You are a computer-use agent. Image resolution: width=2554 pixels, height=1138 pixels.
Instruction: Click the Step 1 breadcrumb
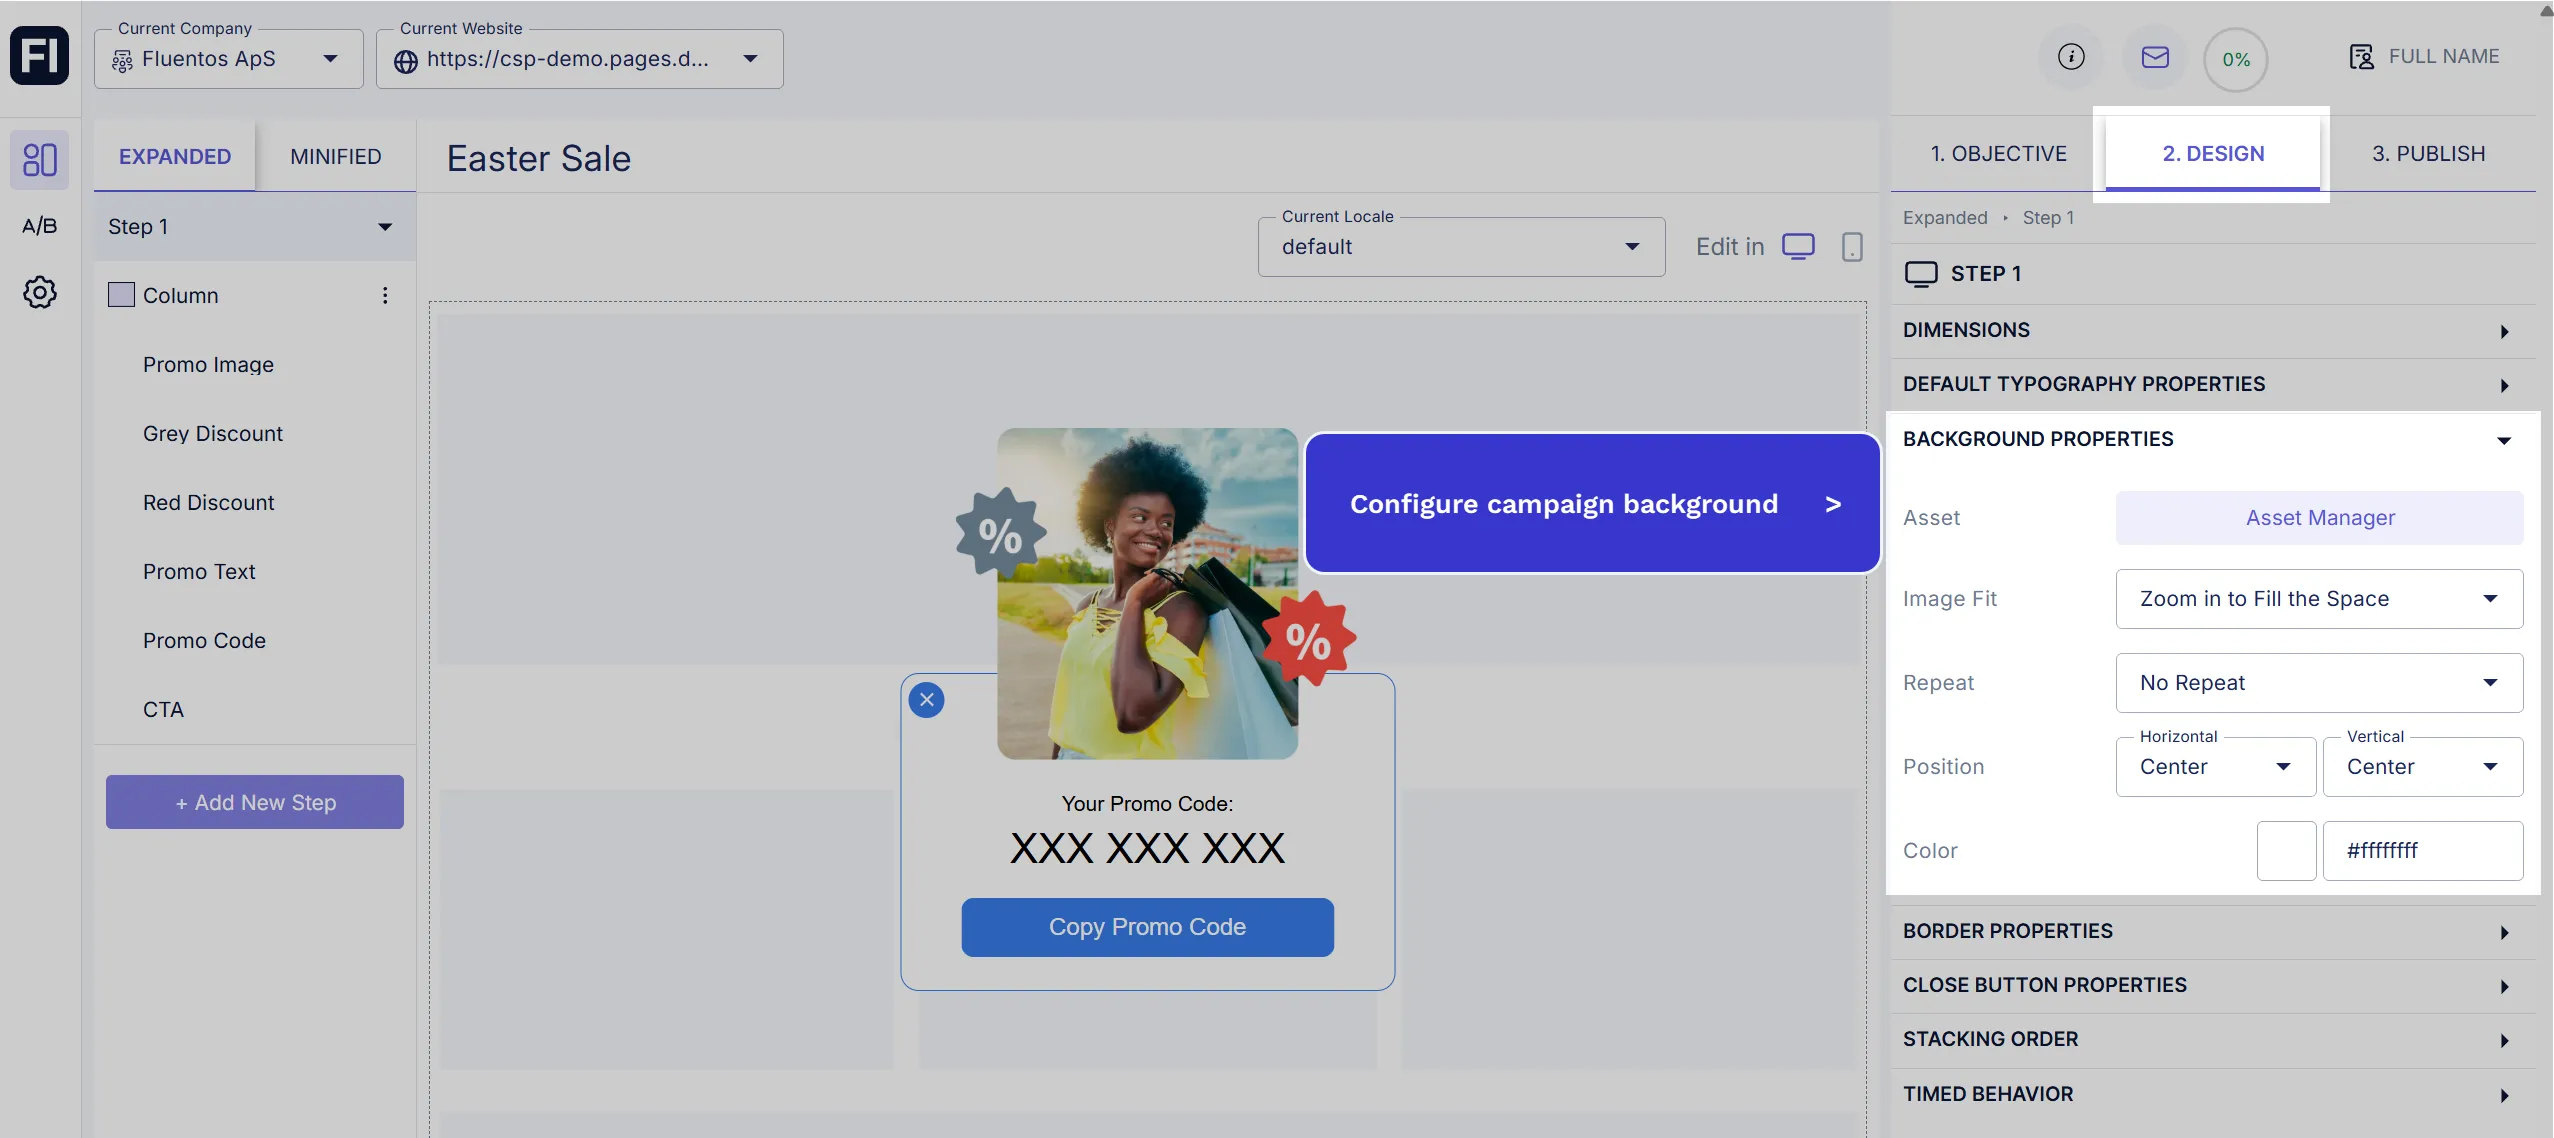pos(2048,218)
